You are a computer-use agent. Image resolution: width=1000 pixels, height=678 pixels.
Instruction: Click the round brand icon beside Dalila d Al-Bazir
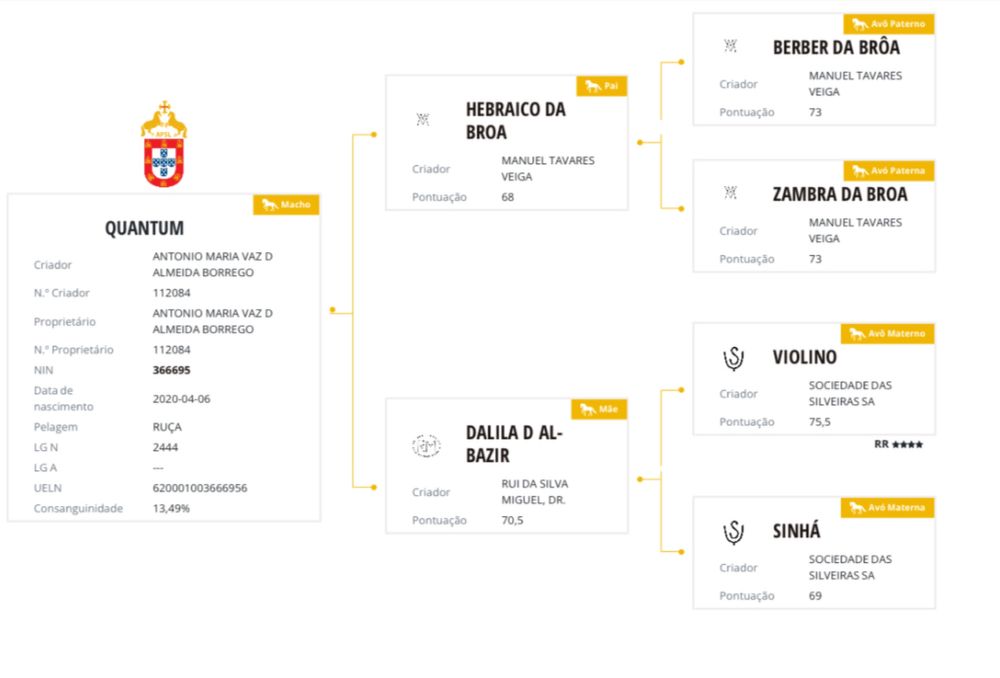coord(426,445)
